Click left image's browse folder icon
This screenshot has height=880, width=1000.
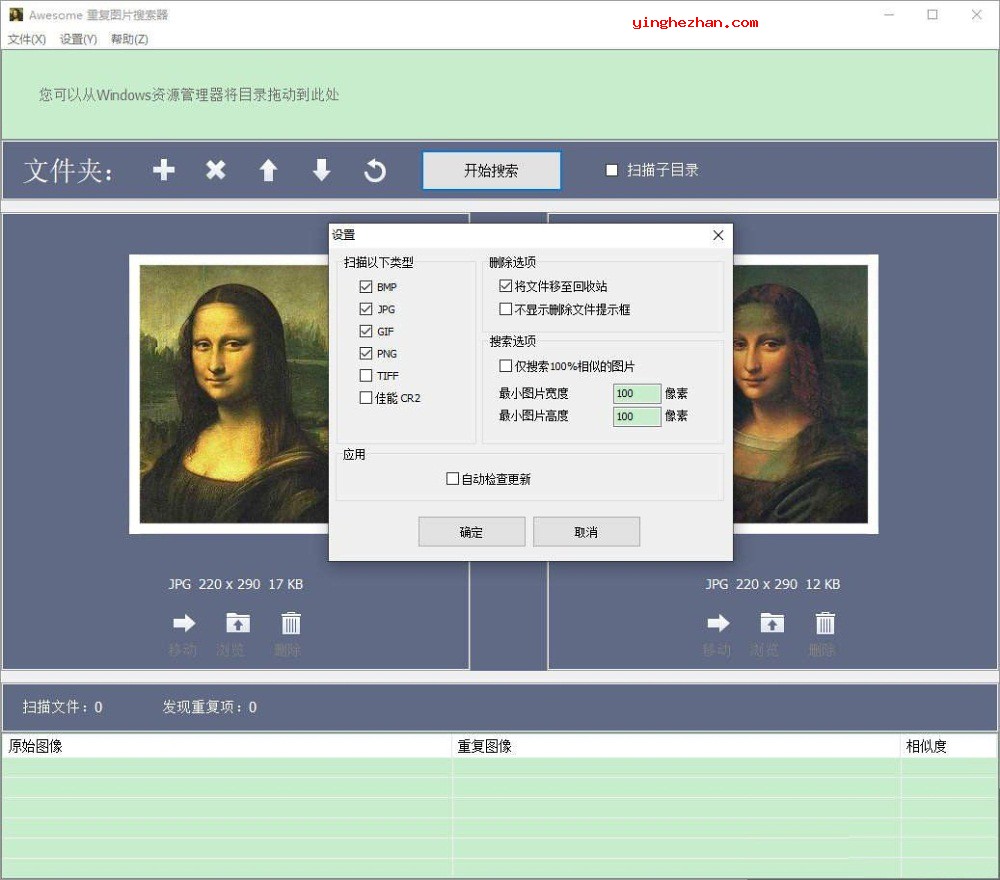(x=238, y=623)
